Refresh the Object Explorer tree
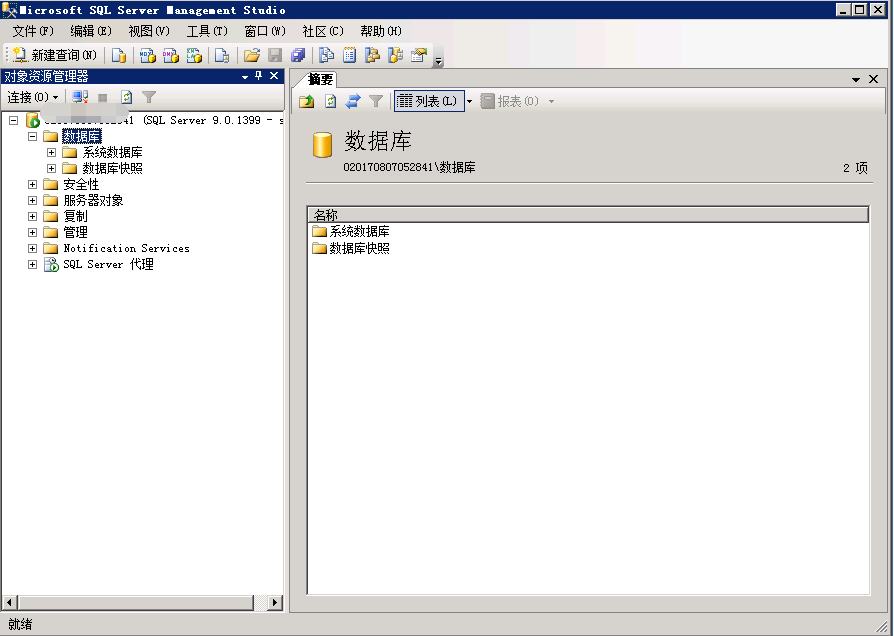 tap(126, 97)
